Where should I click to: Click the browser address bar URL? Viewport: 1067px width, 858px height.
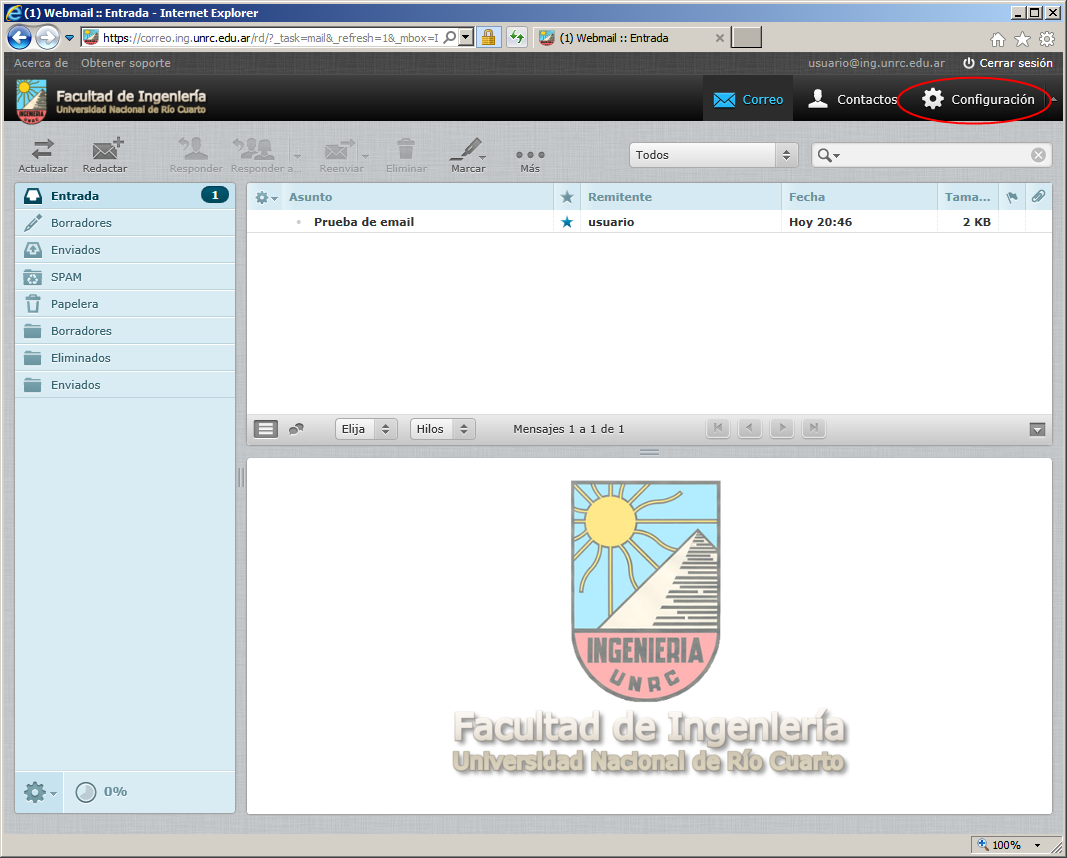270,38
